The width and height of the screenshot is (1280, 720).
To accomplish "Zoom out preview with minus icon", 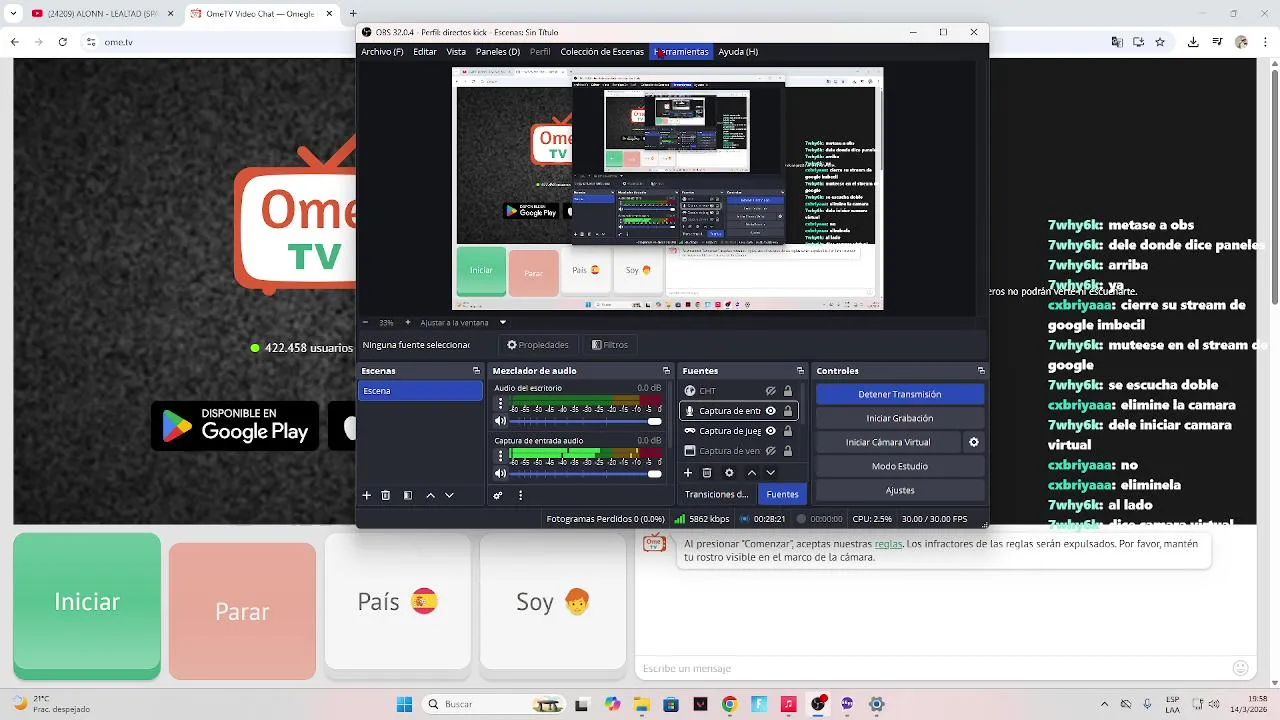I will point(365,323).
